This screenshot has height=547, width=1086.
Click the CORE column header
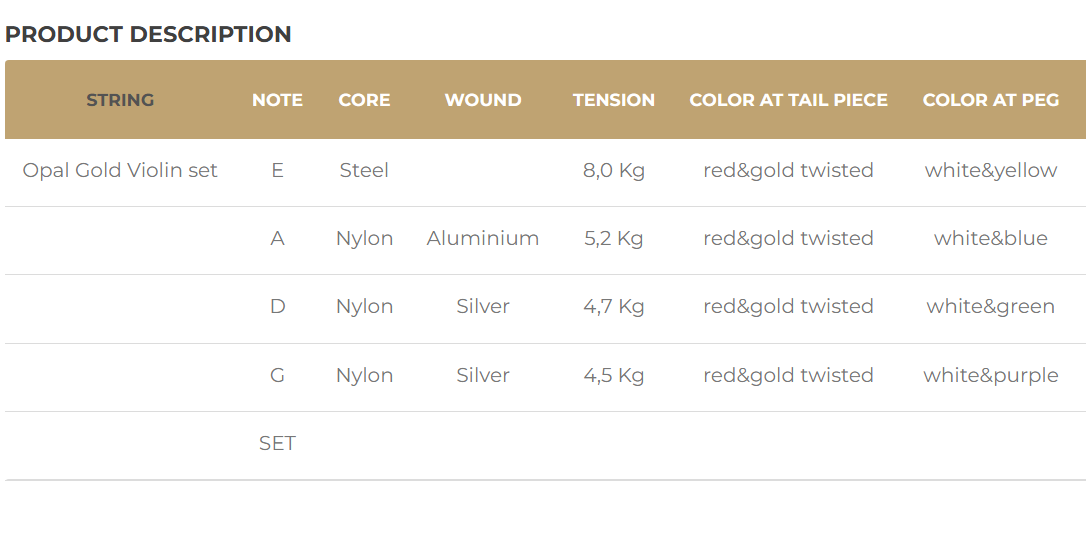(x=364, y=100)
